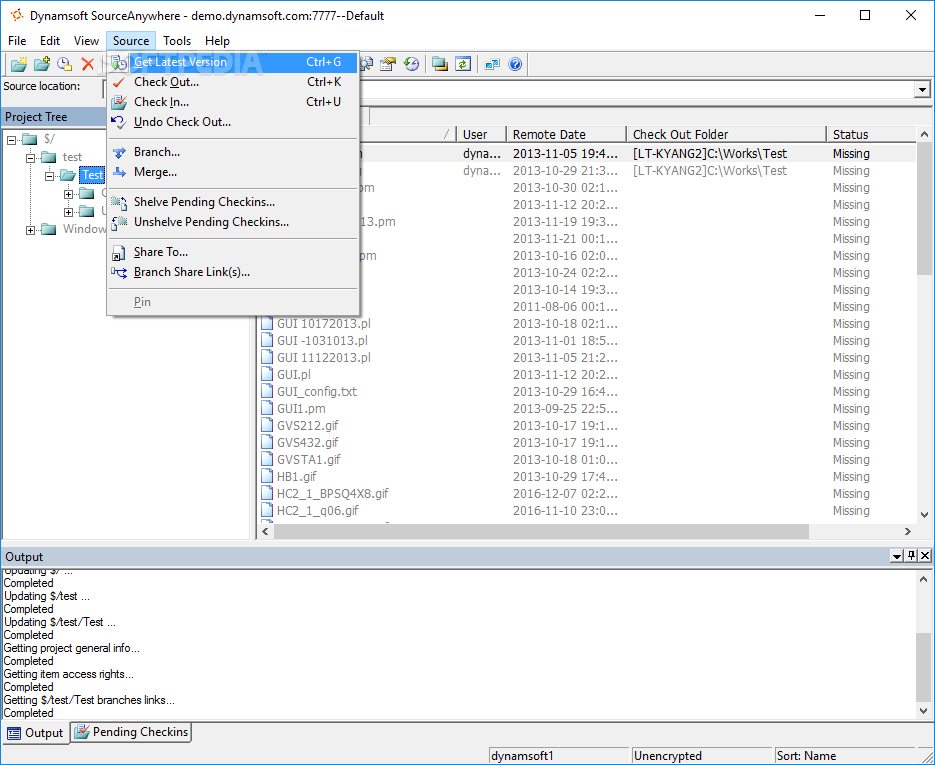Click the clock-with-folder toolbar icon

coord(64,64)
